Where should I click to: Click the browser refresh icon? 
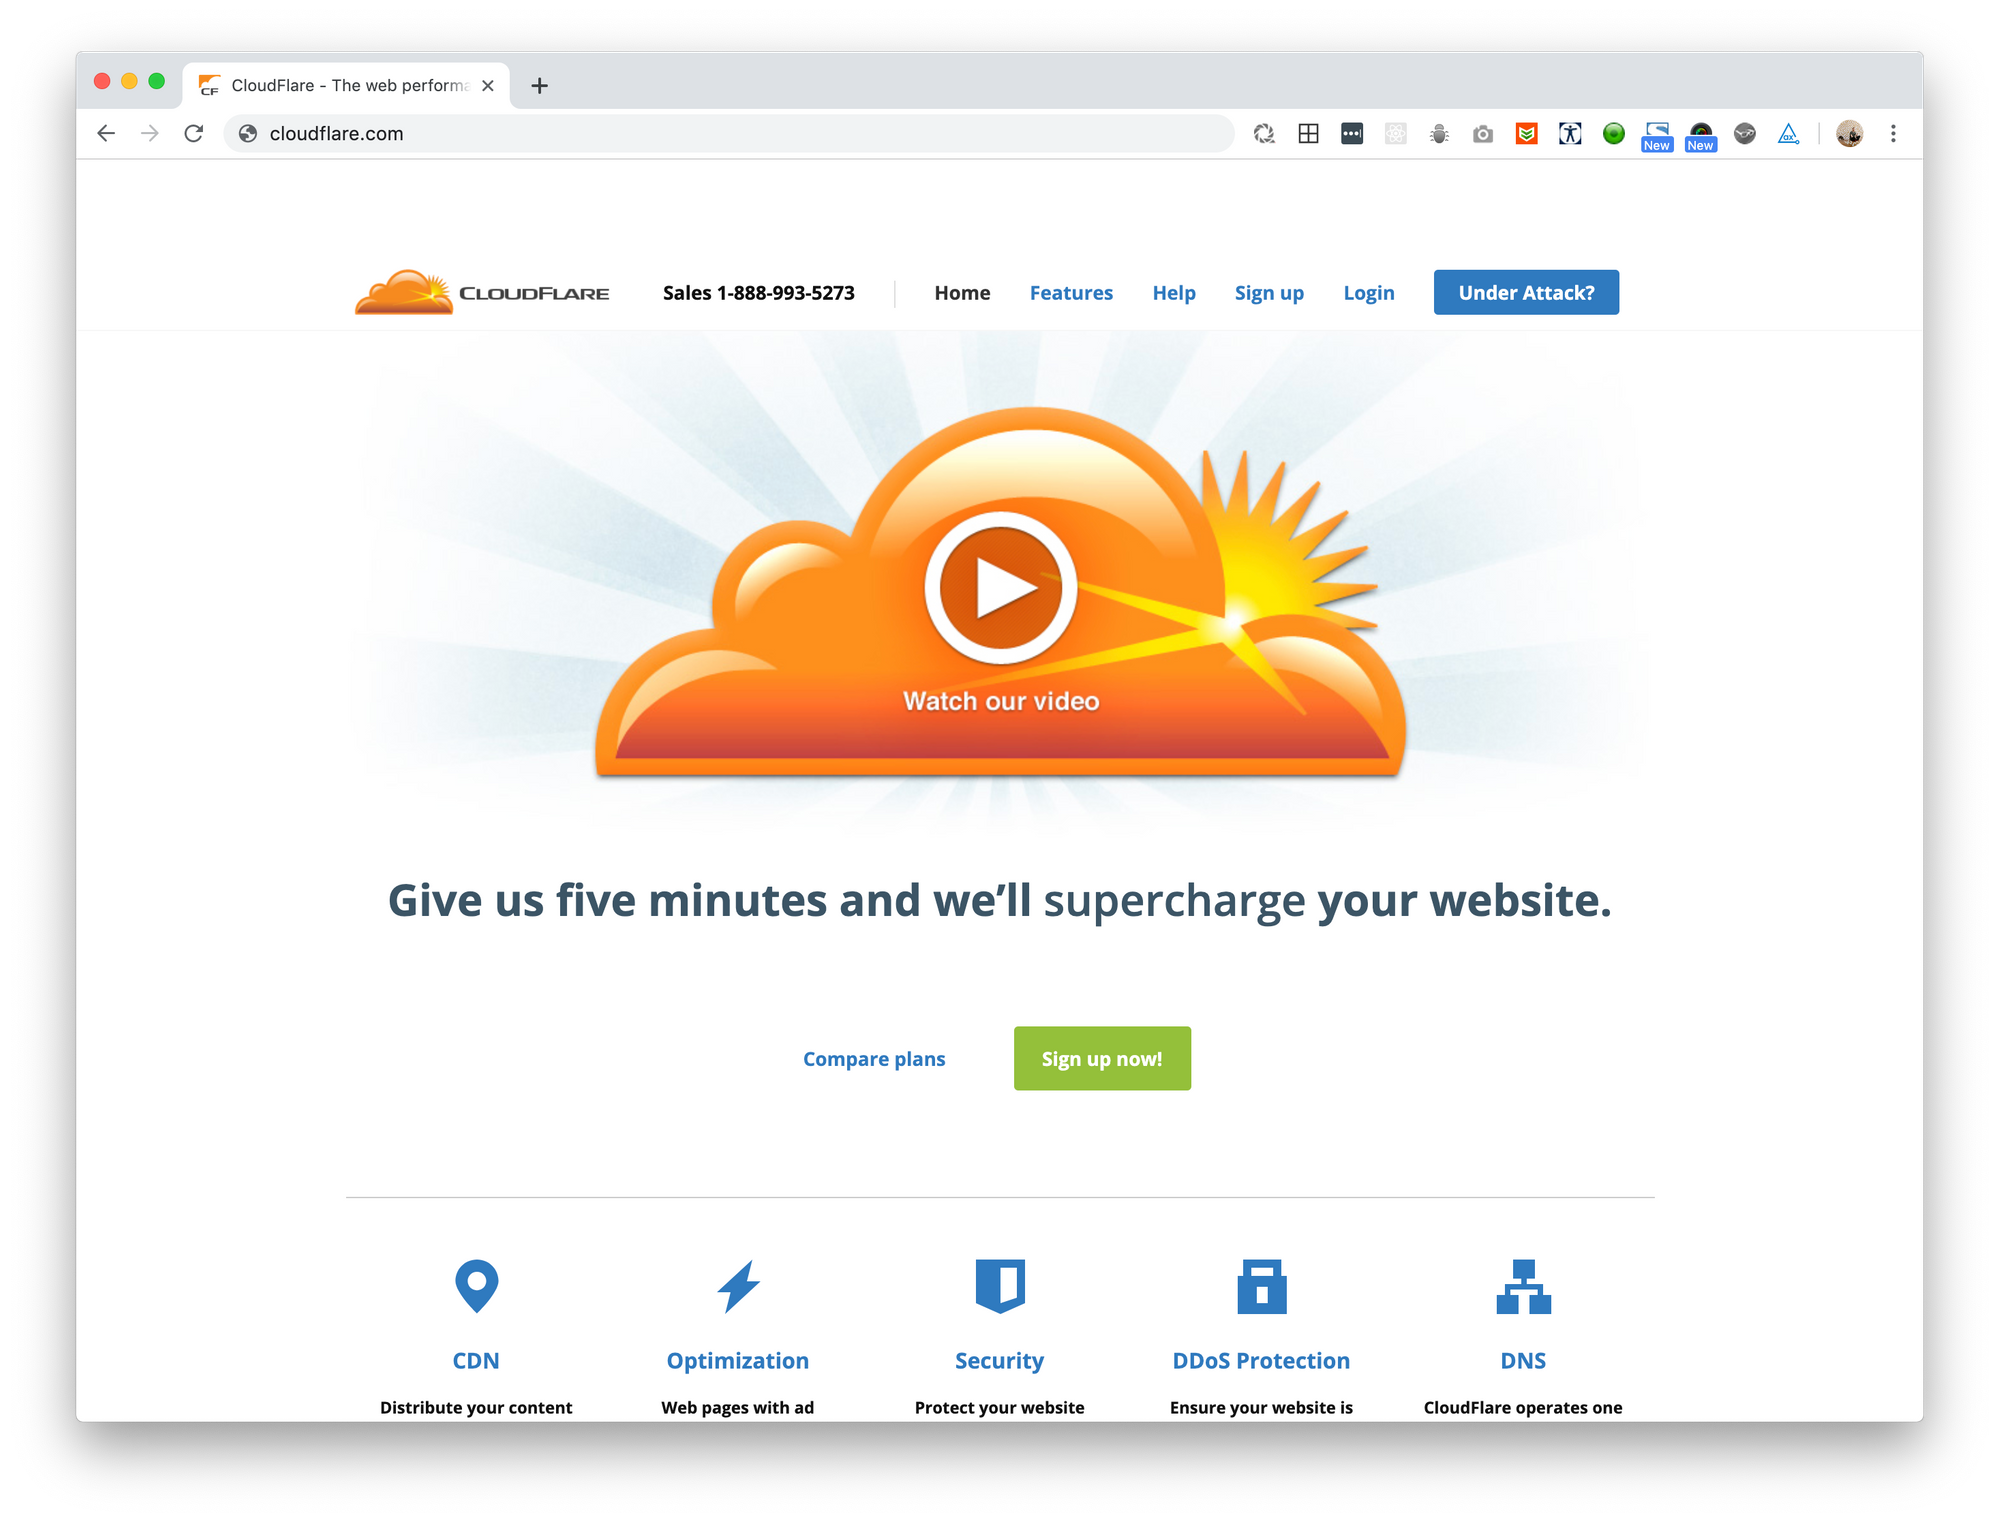coord(192,133)
